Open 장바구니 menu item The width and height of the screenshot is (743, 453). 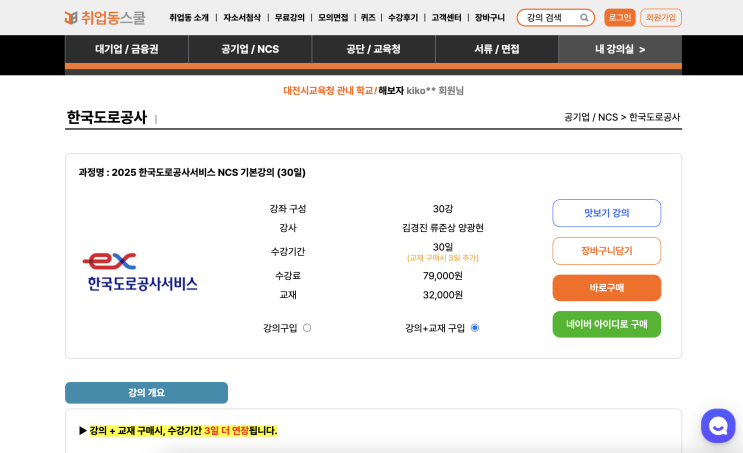(x=490, y=18)
